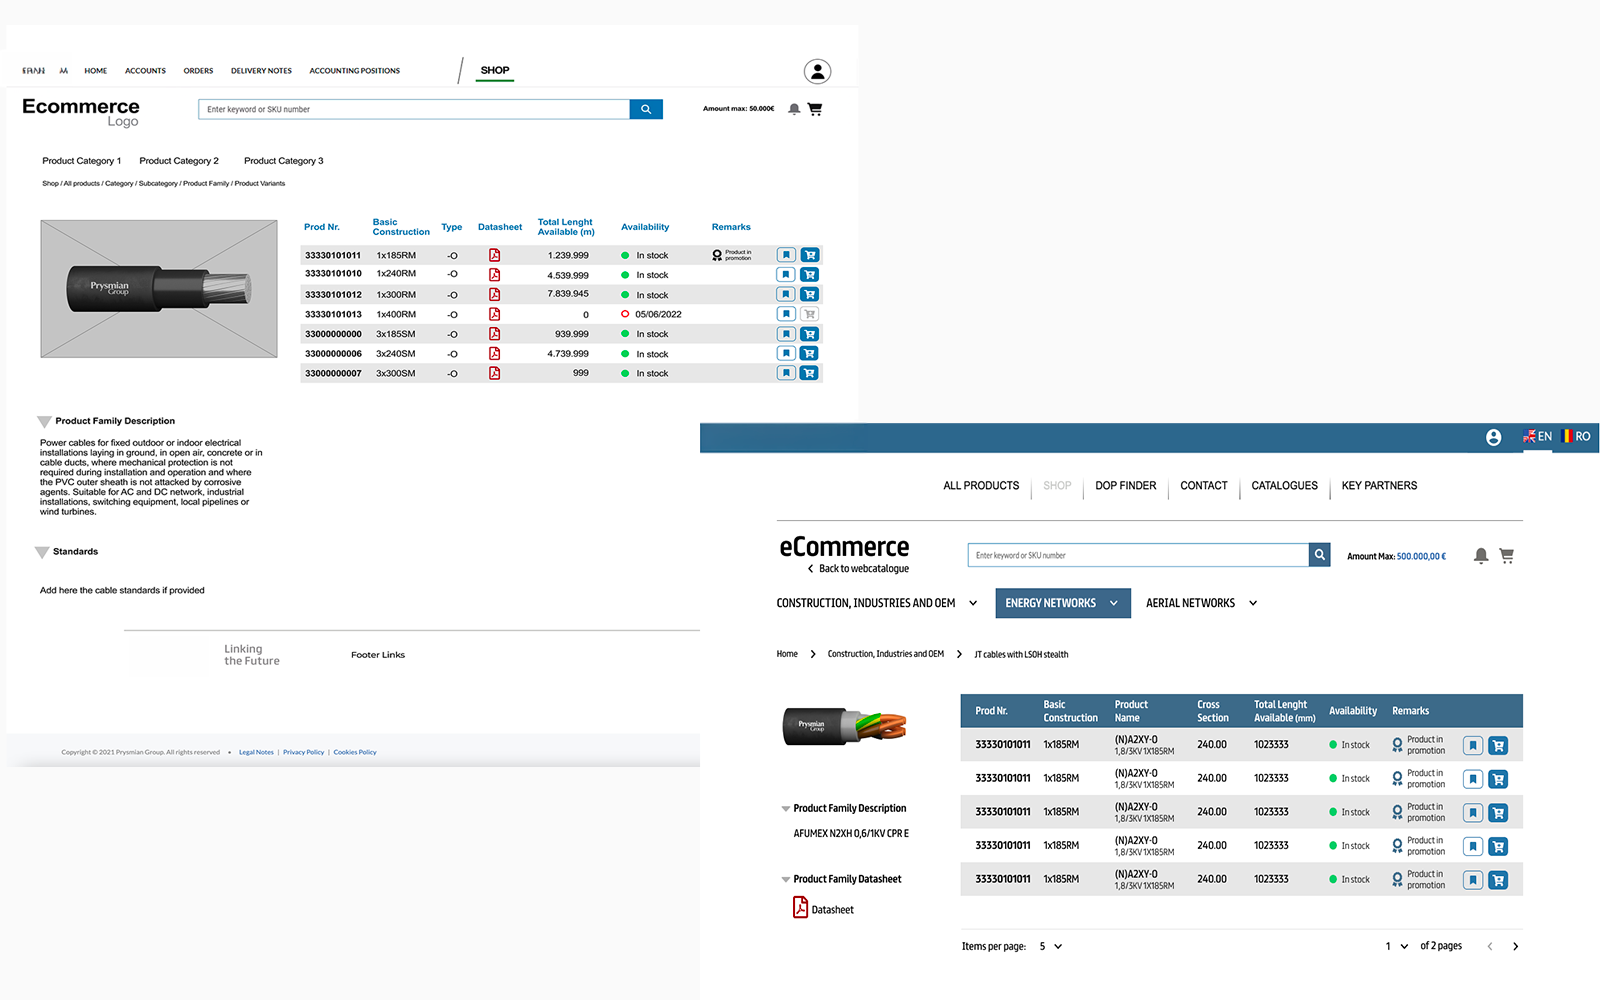
Task: Bookmark the 3x300SM product row
Action: 787,373
